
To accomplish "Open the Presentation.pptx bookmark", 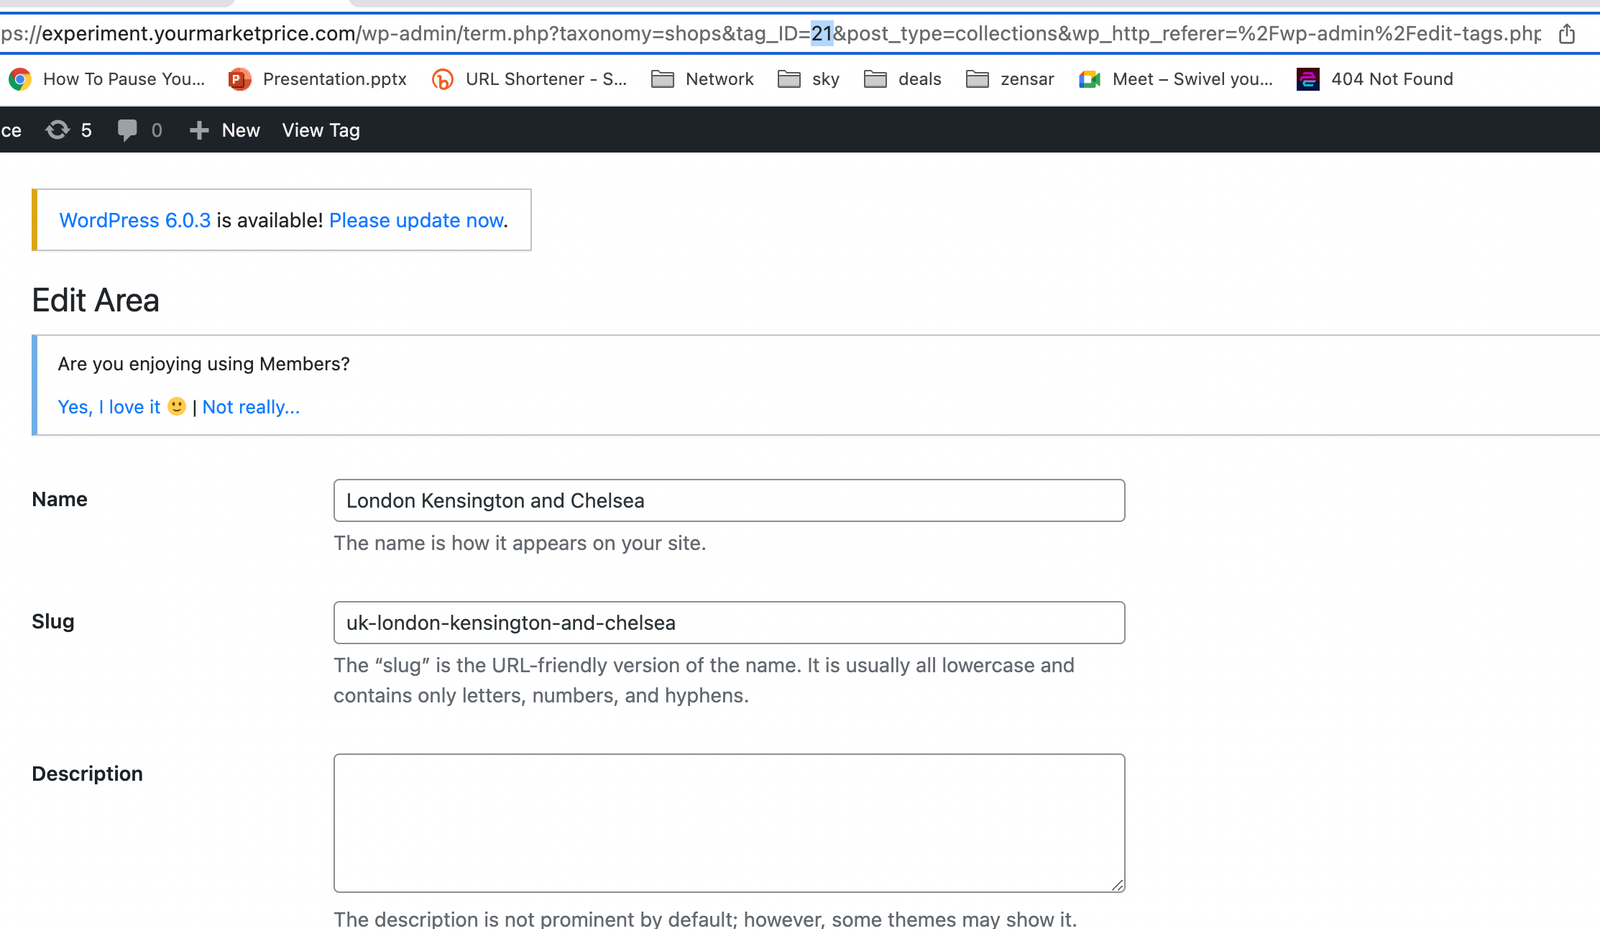I will click(318, 79).
